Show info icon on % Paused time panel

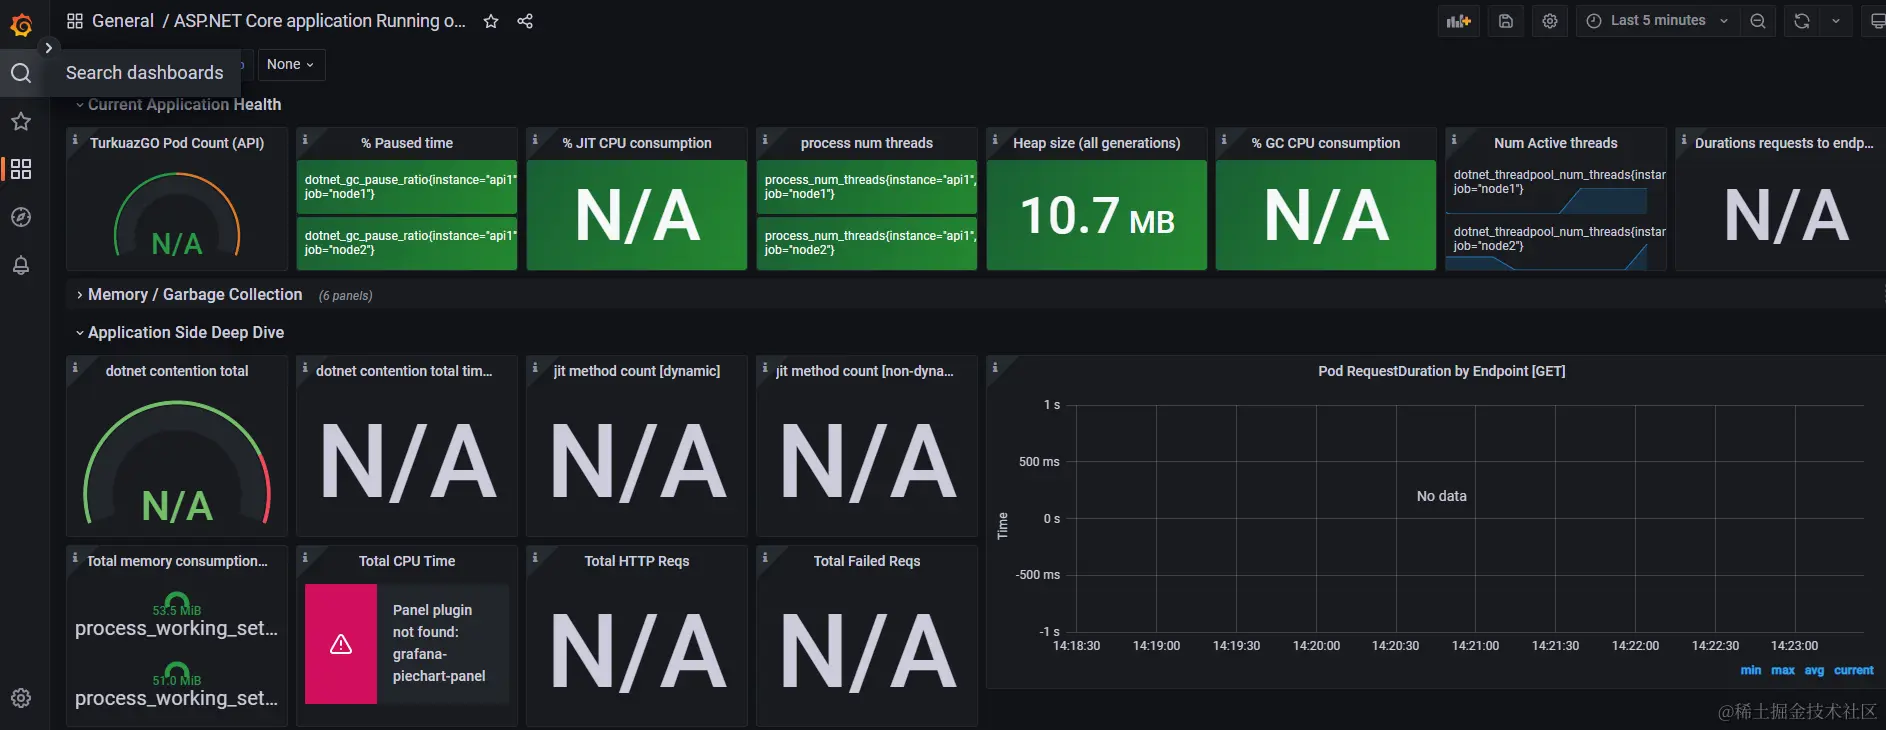(x=305, y=140)
